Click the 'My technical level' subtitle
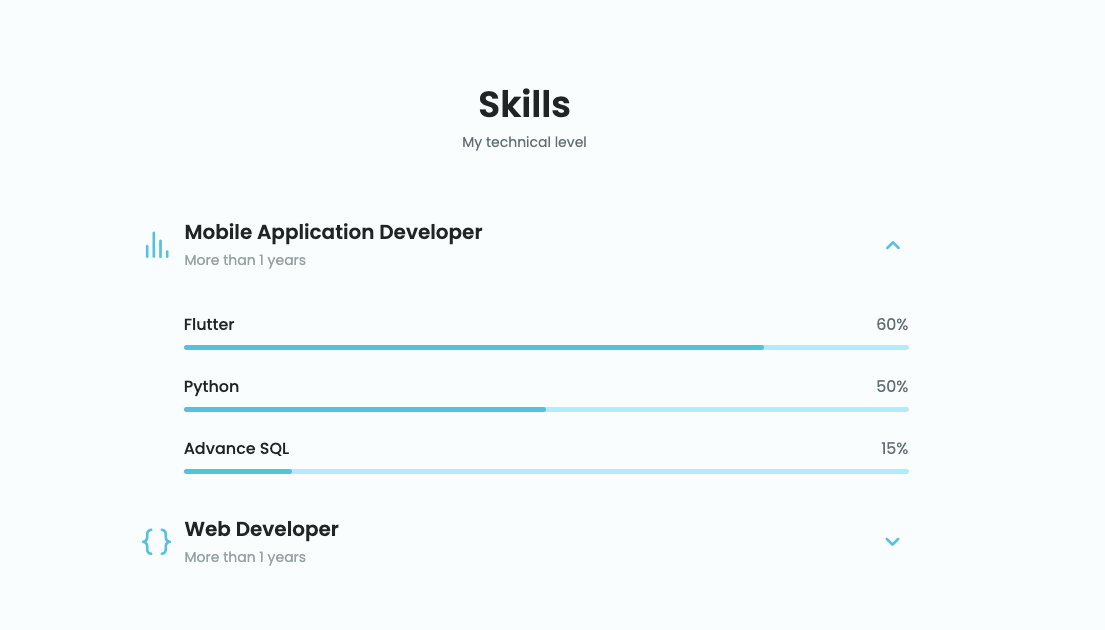 pyautogui.click(x=524, y=142)
